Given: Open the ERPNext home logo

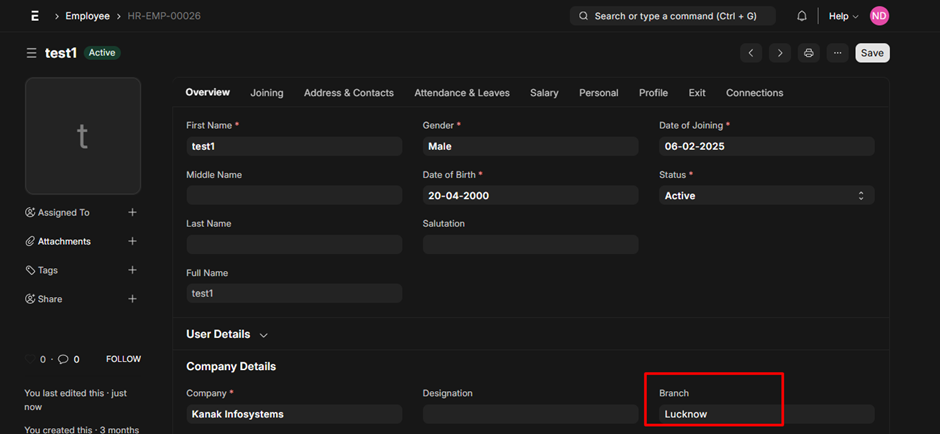Looking at the screenshot, I should [x=35, y=16].
